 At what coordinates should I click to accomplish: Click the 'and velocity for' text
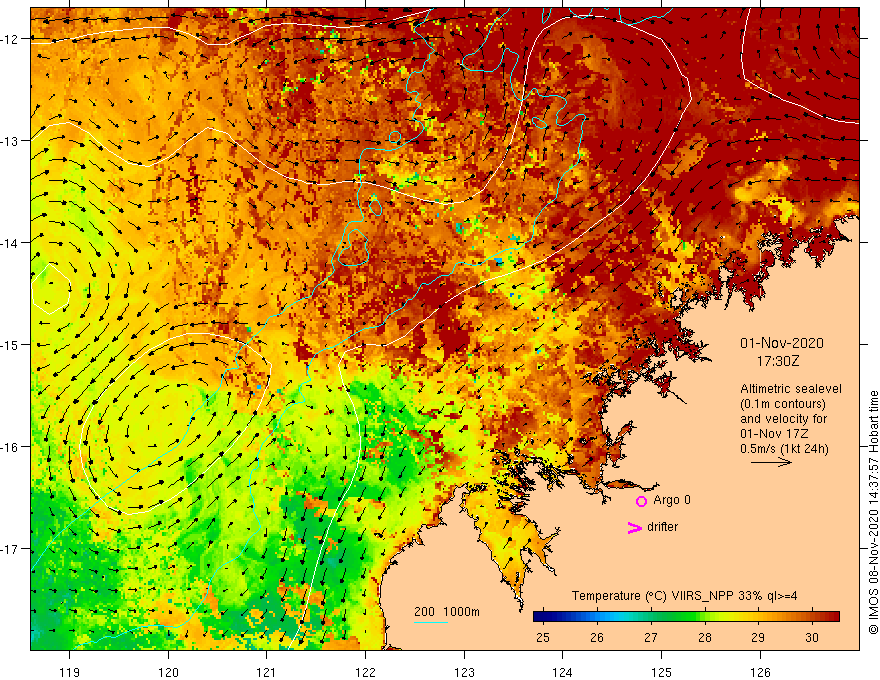pos(783,419)
